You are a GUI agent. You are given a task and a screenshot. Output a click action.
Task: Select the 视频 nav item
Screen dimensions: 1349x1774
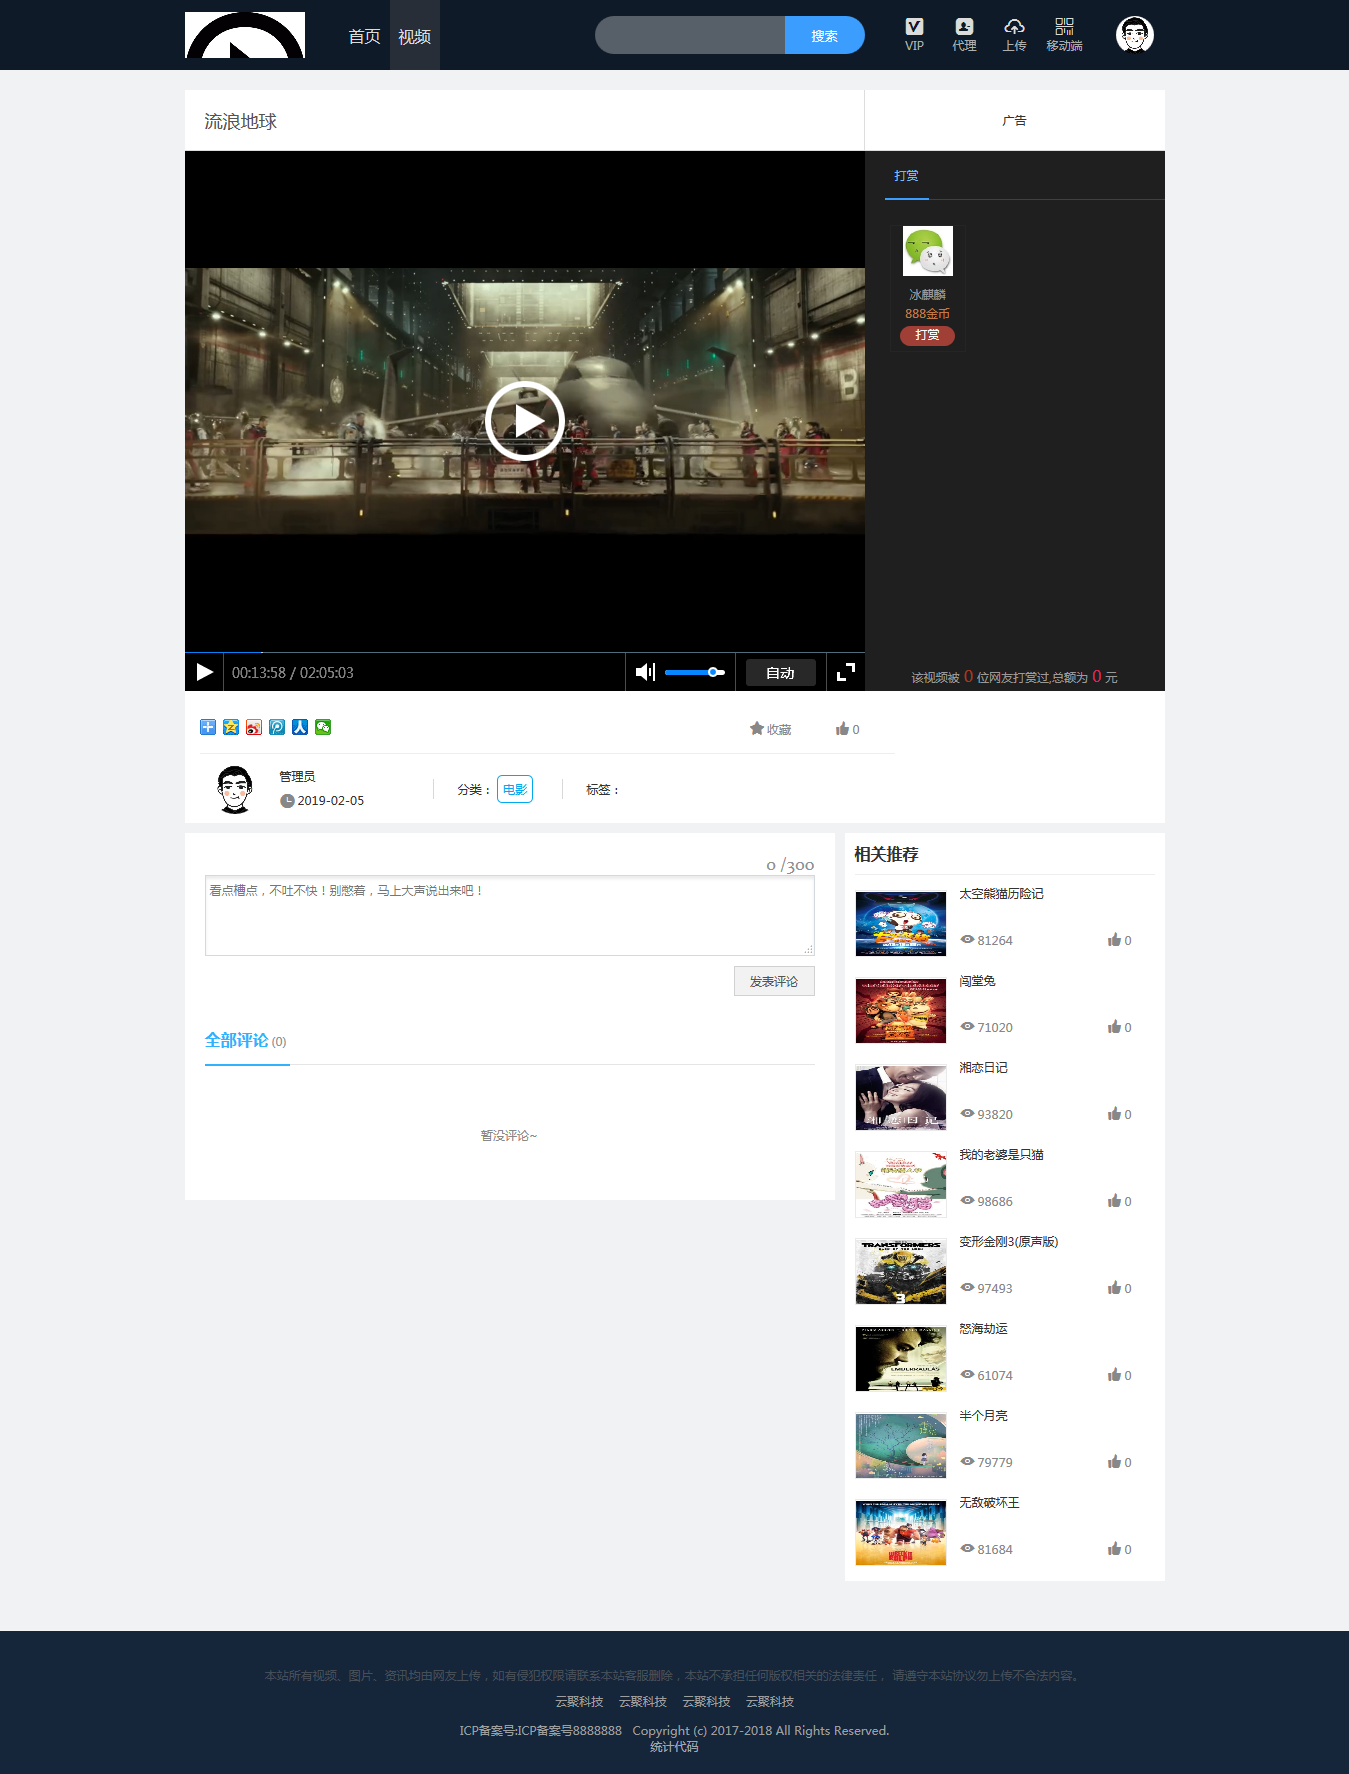tap(414, 36)
